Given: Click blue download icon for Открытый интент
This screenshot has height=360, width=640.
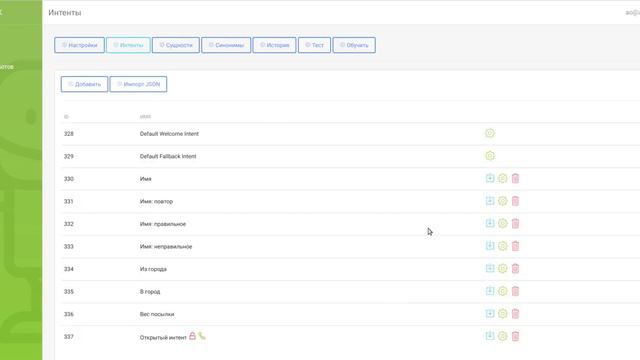Looking at the screenshot, I should click(x=490, y=336).
